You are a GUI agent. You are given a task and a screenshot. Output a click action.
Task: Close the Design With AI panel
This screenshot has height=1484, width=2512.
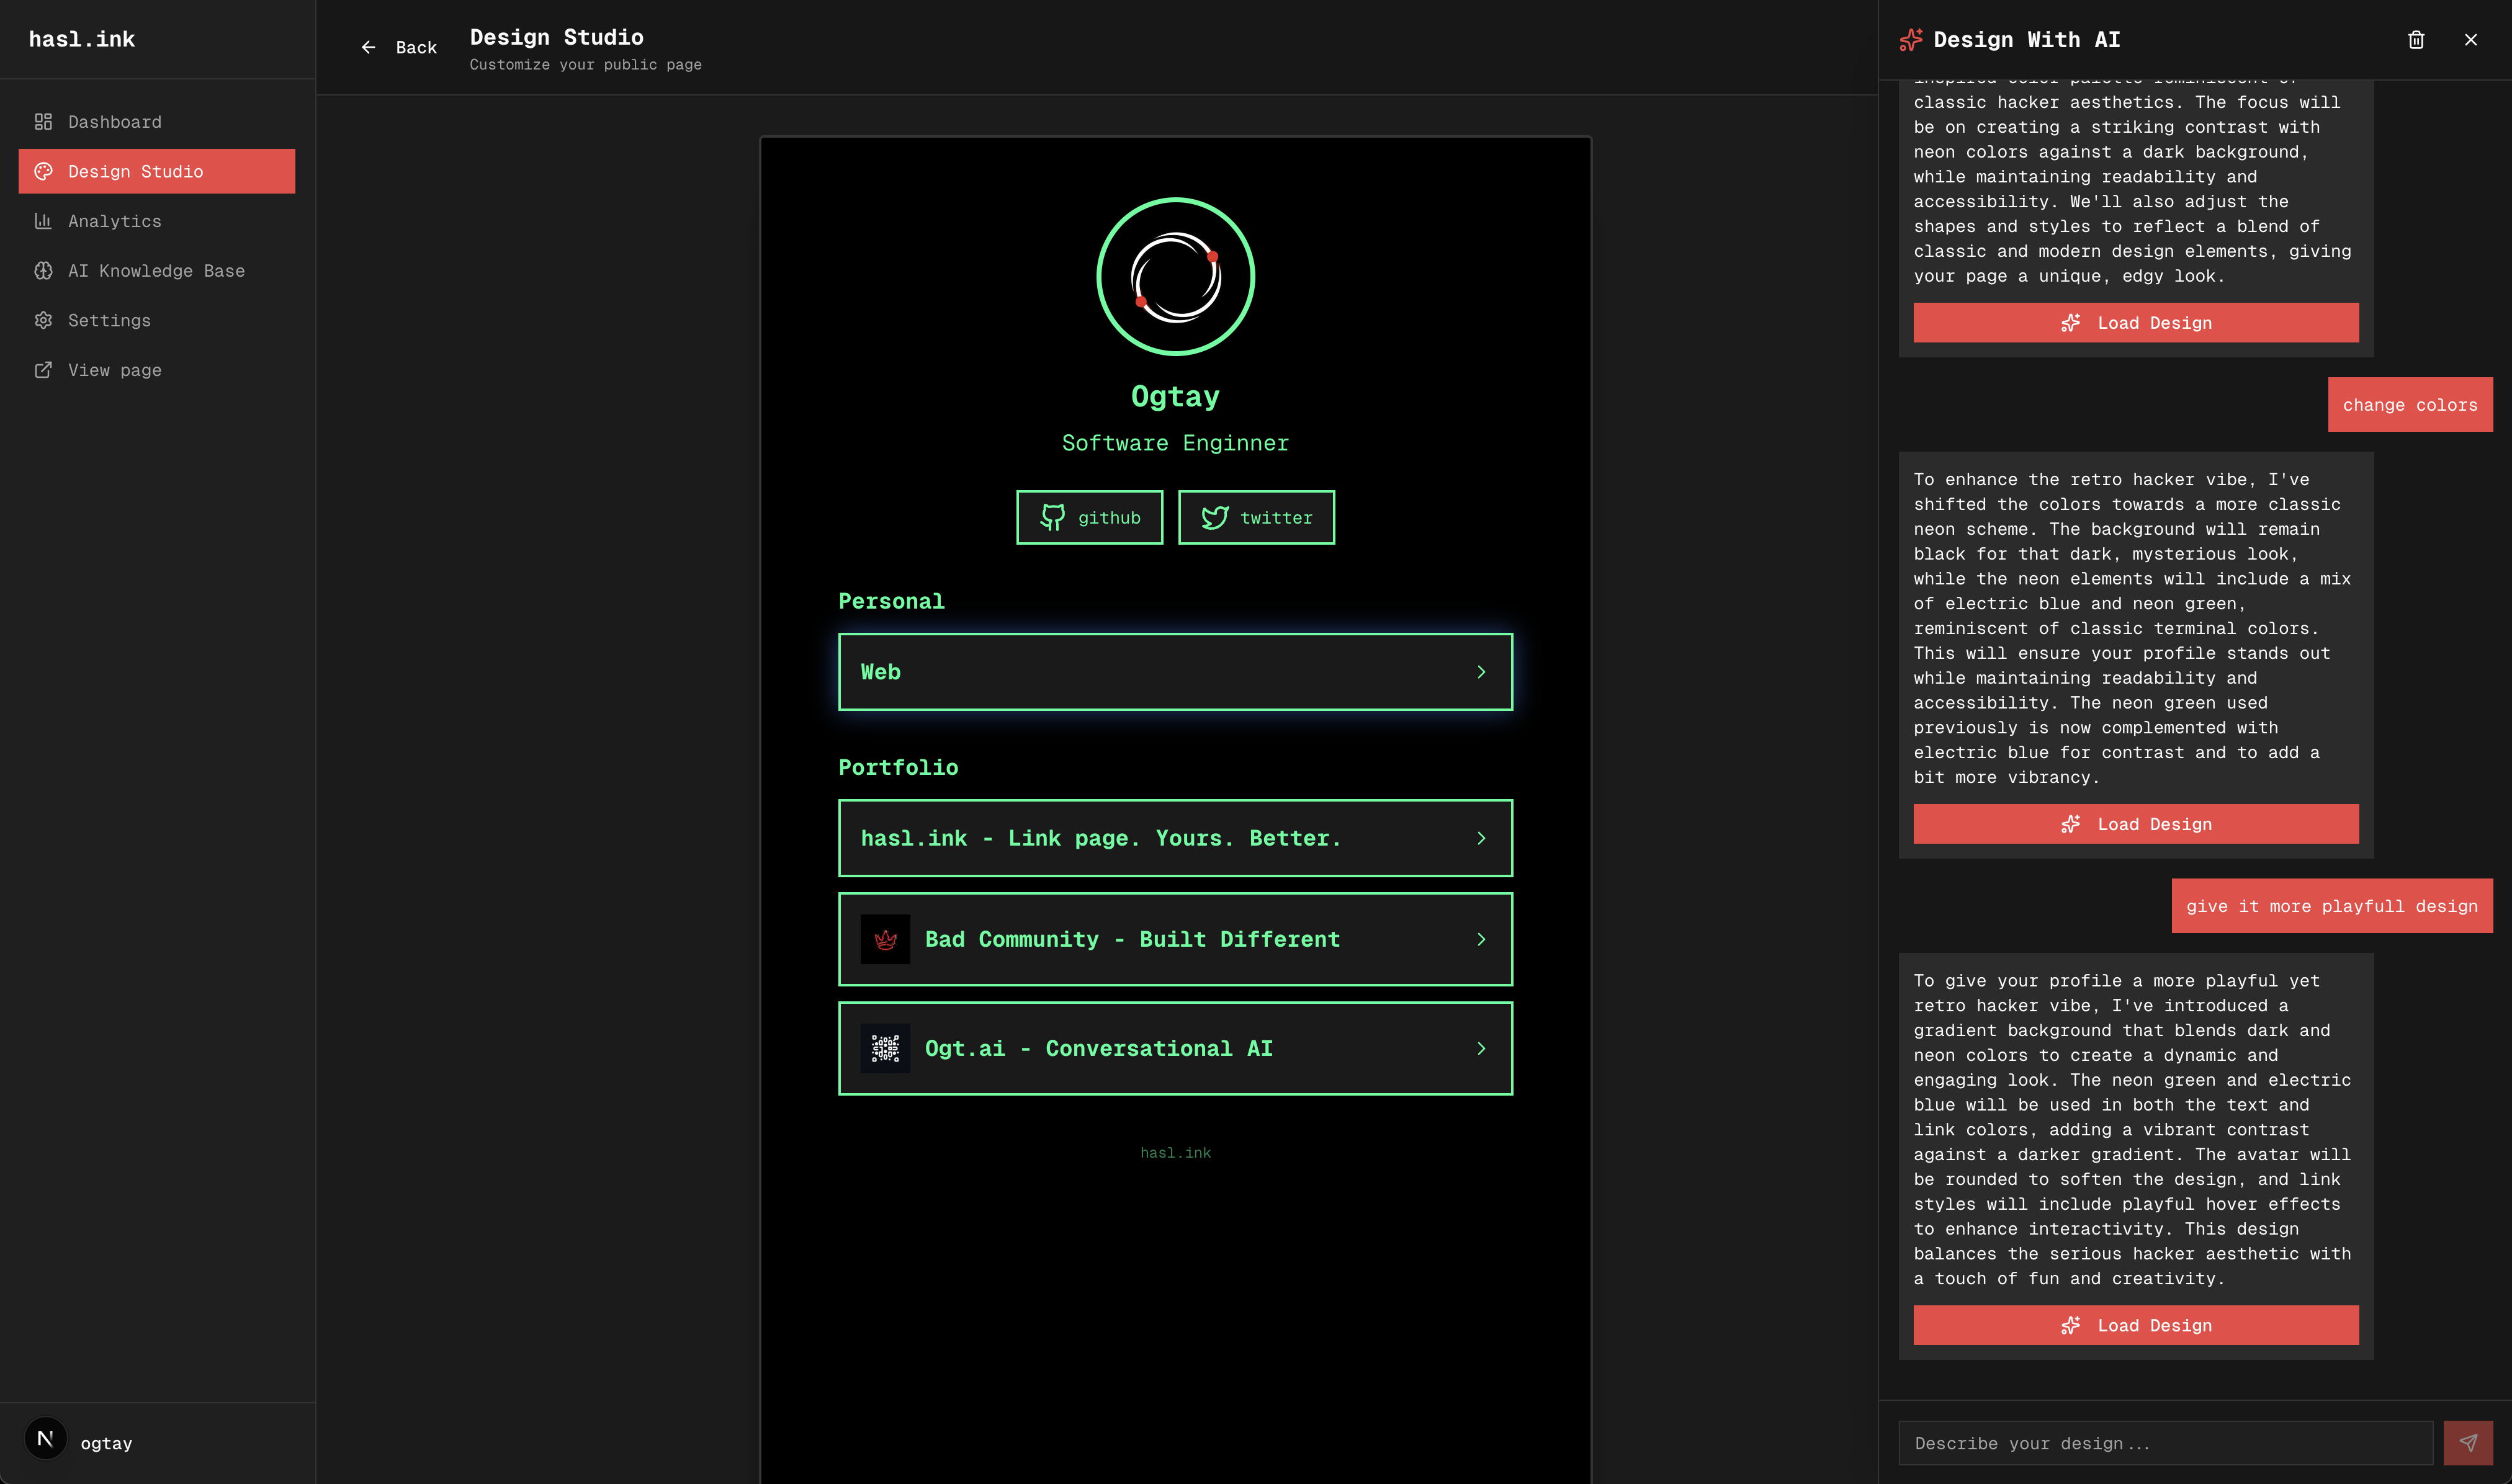click(x=2471, y=40)
